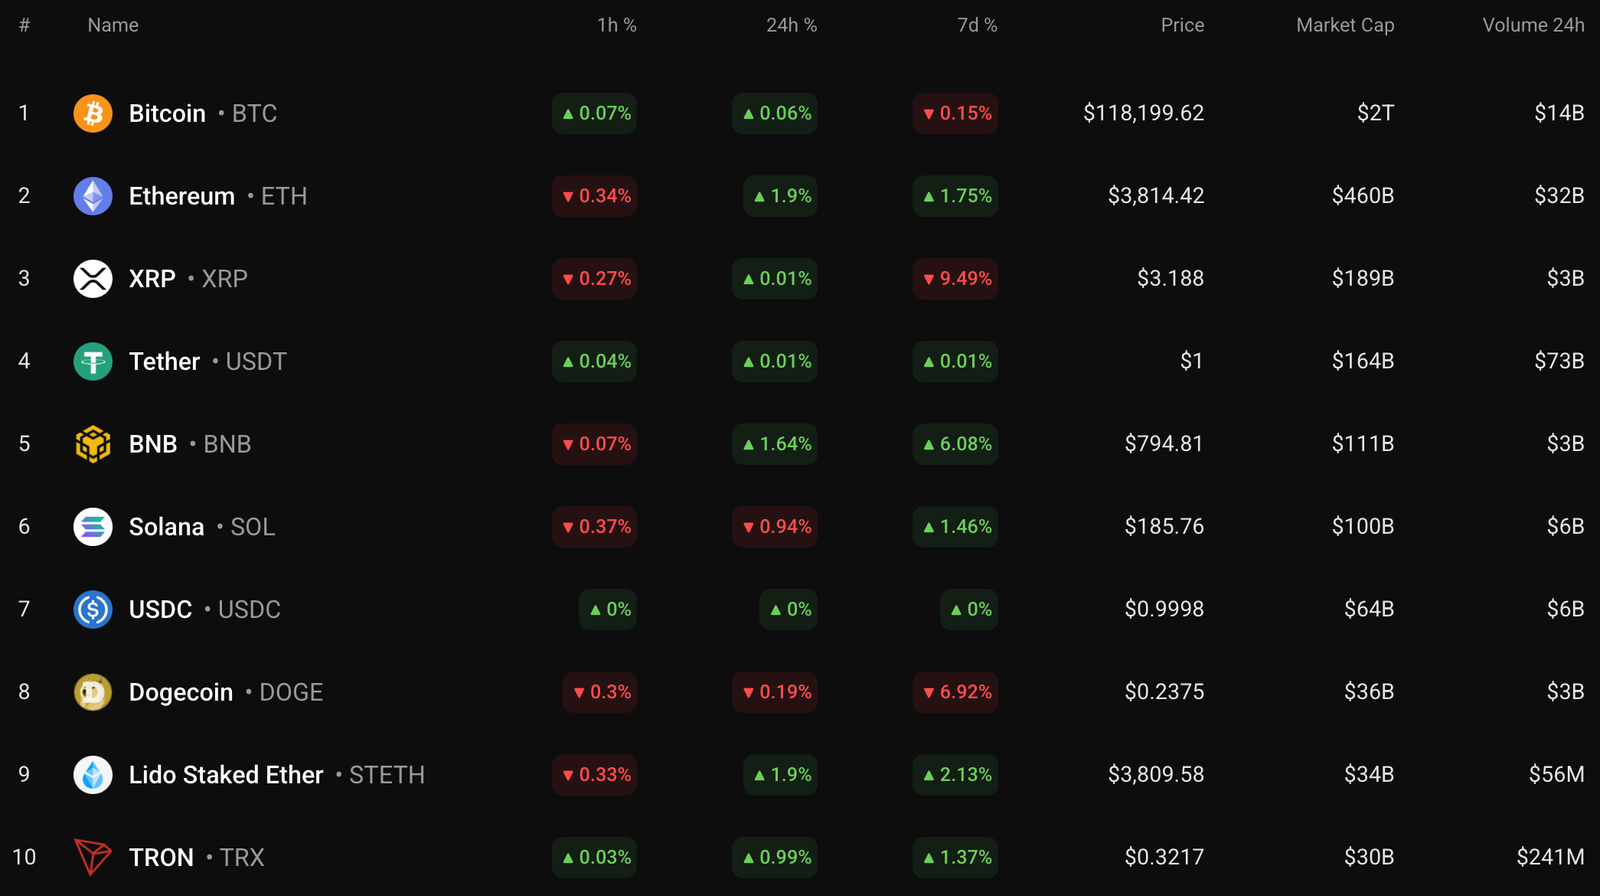Click the Ethereum diamond logo
Image resolution: width=1600 pixels, height=896 pixels.
pyautogui.click(x=93, y=196)
